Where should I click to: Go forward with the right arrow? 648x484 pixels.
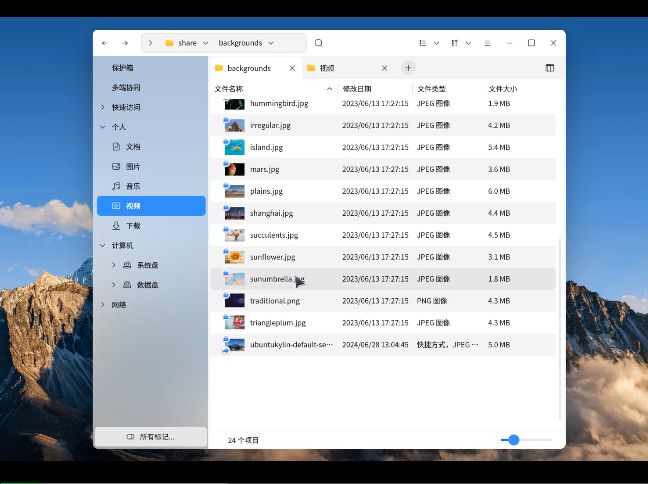click(x=125, y=43)
